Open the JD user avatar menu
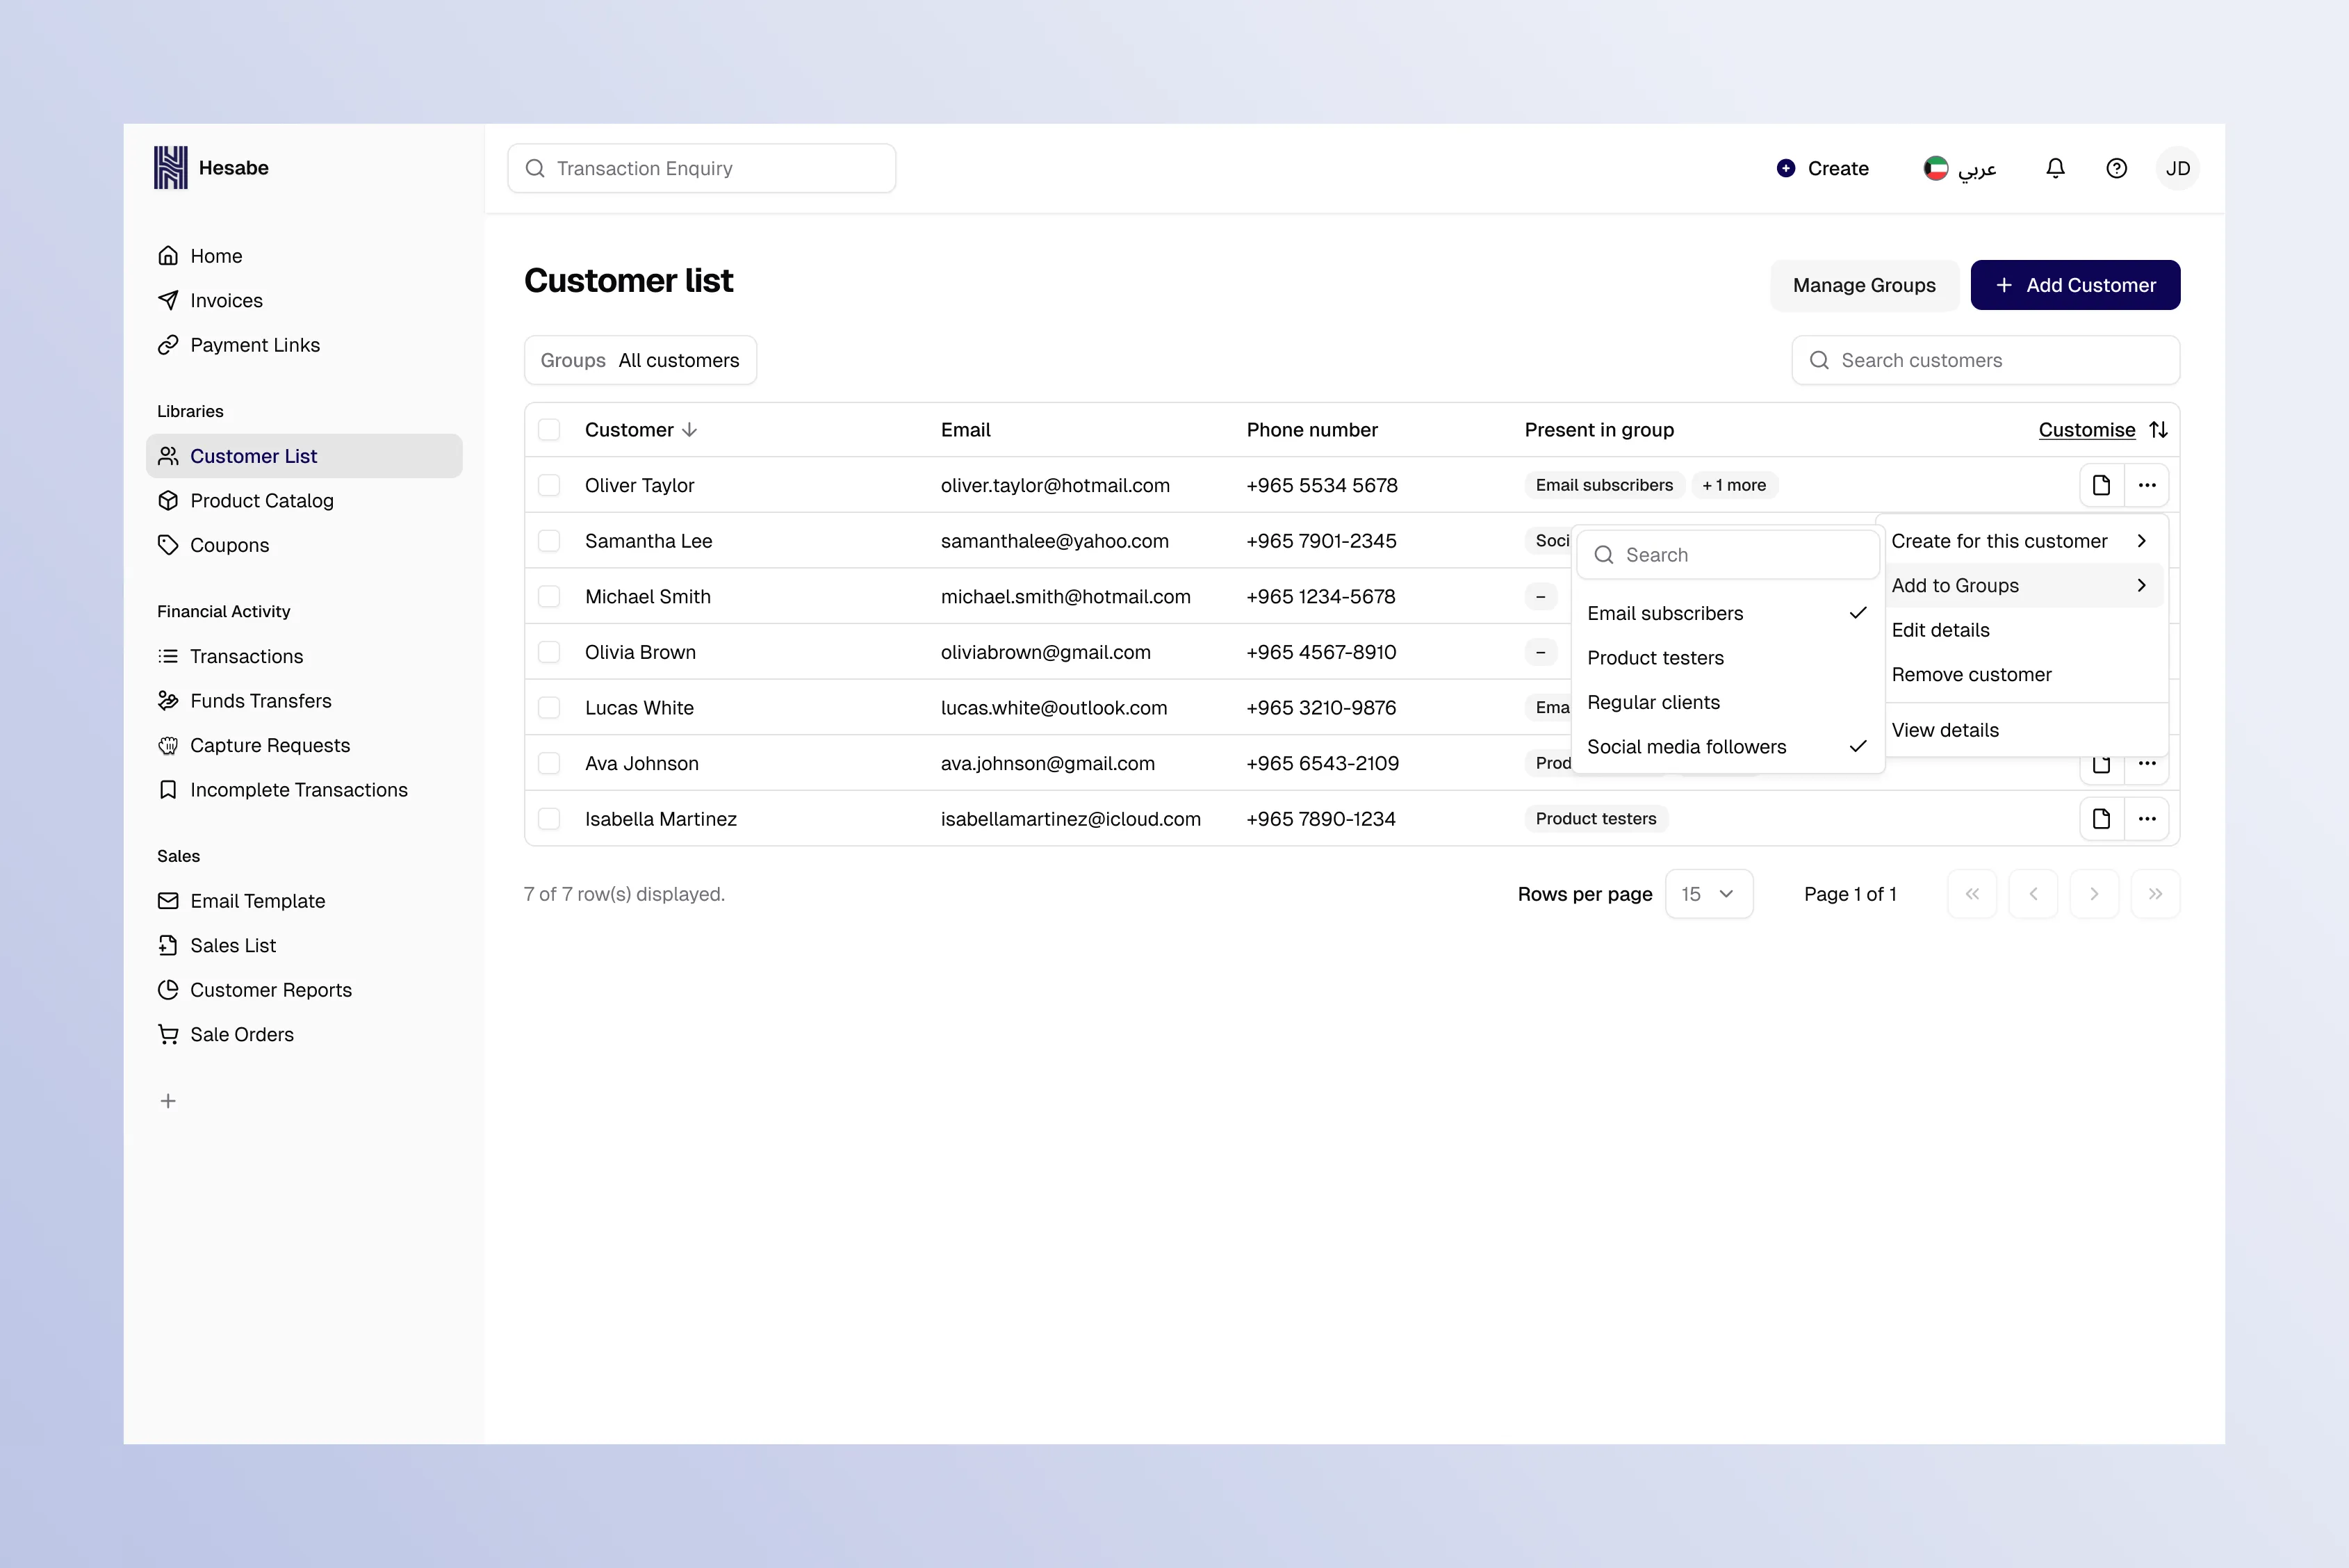Image resolution: width=2349 pixels, height=1568 pixels. tap(2178, 168)
